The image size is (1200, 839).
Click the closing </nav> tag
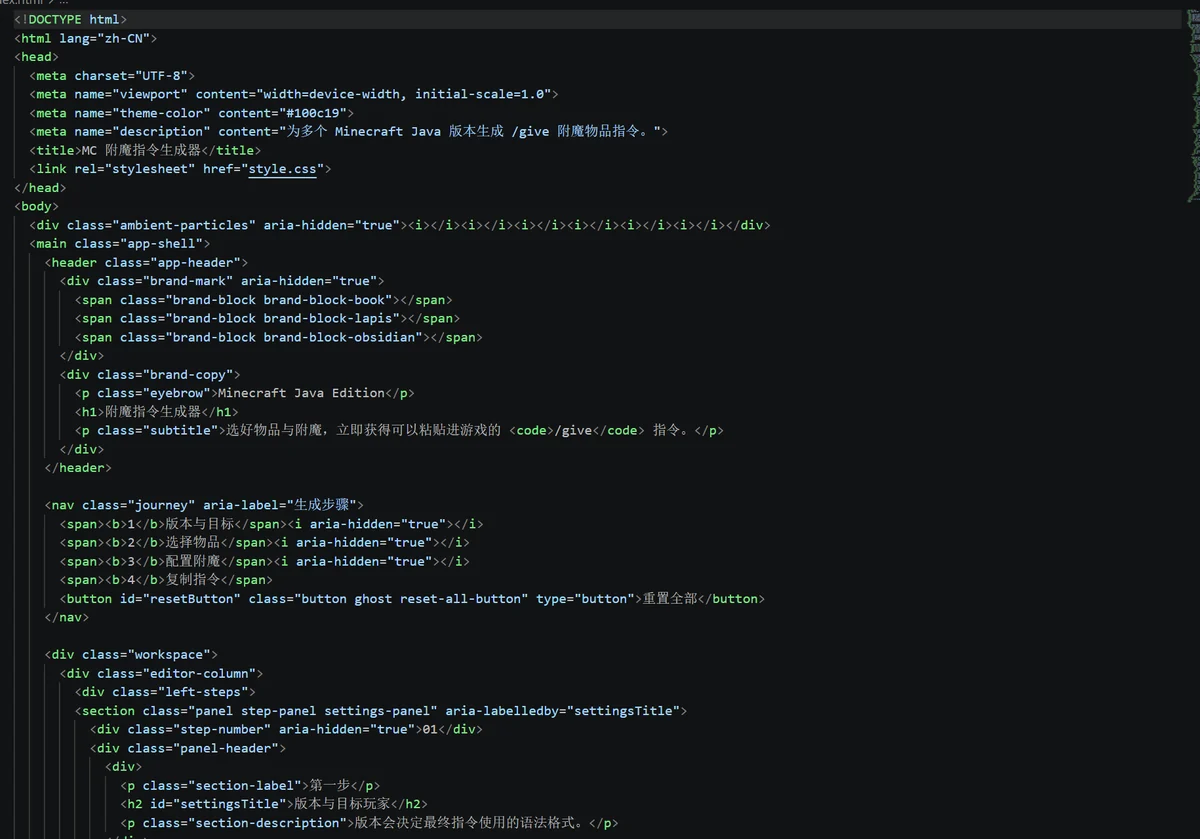tap(66, 617)
